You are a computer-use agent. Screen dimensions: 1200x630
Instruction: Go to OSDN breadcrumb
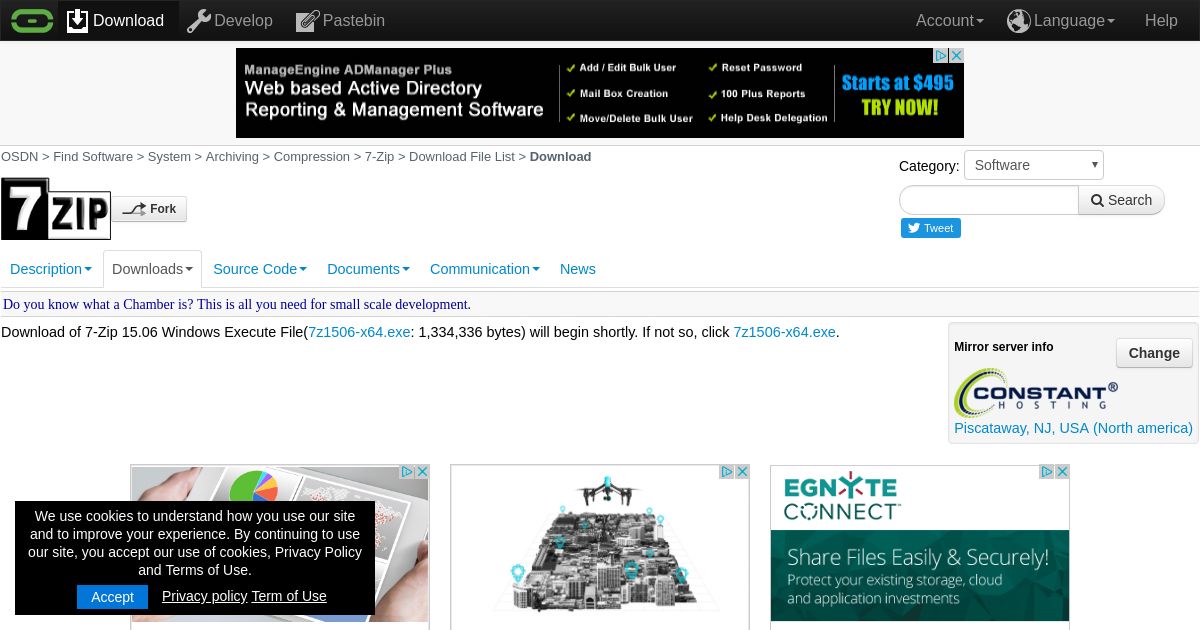(19, 157)
